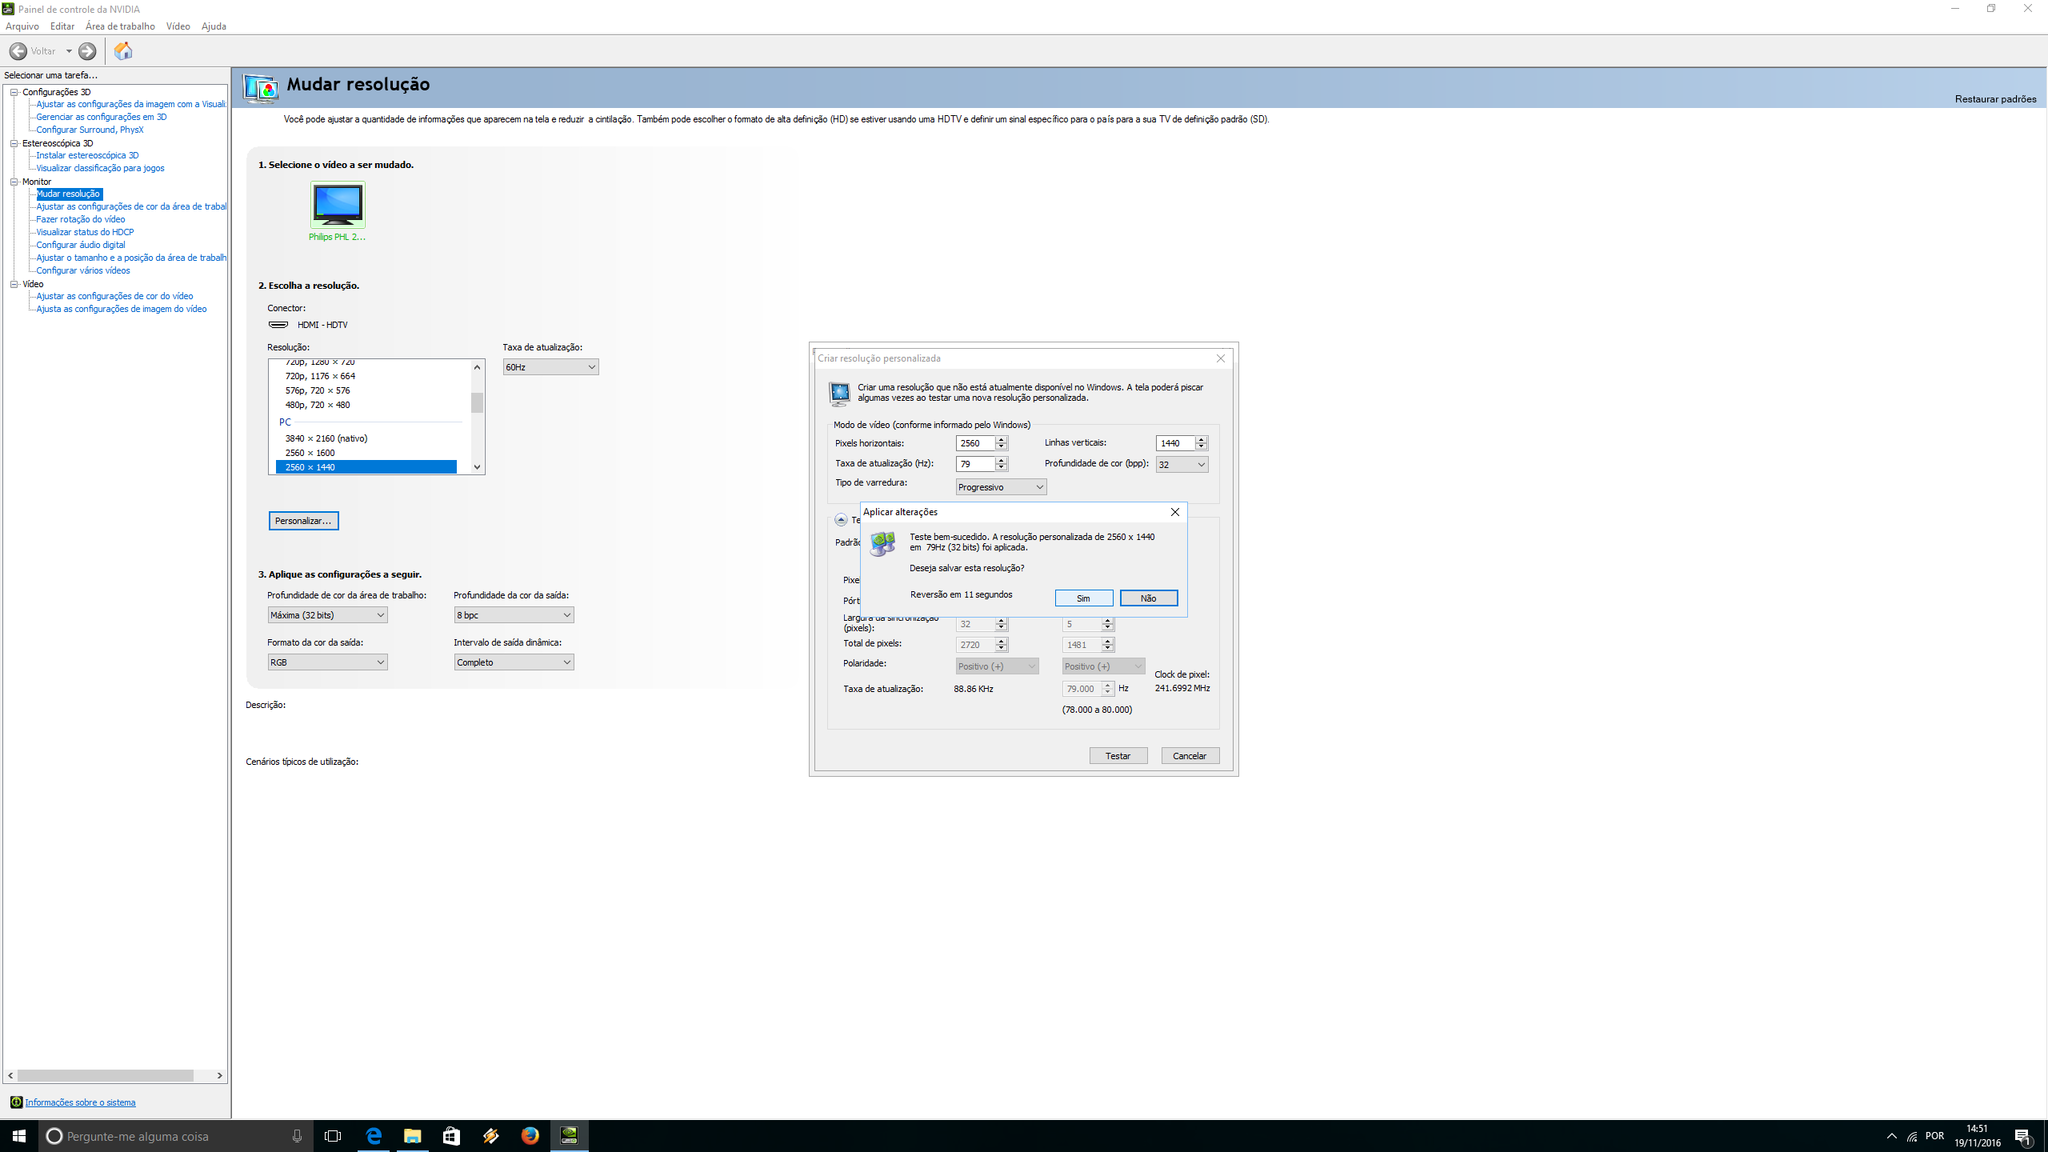Screen dimensions: 2048x1152
Task: Increase refresh rate Hz with up stepper
Action: [1001, 461]
